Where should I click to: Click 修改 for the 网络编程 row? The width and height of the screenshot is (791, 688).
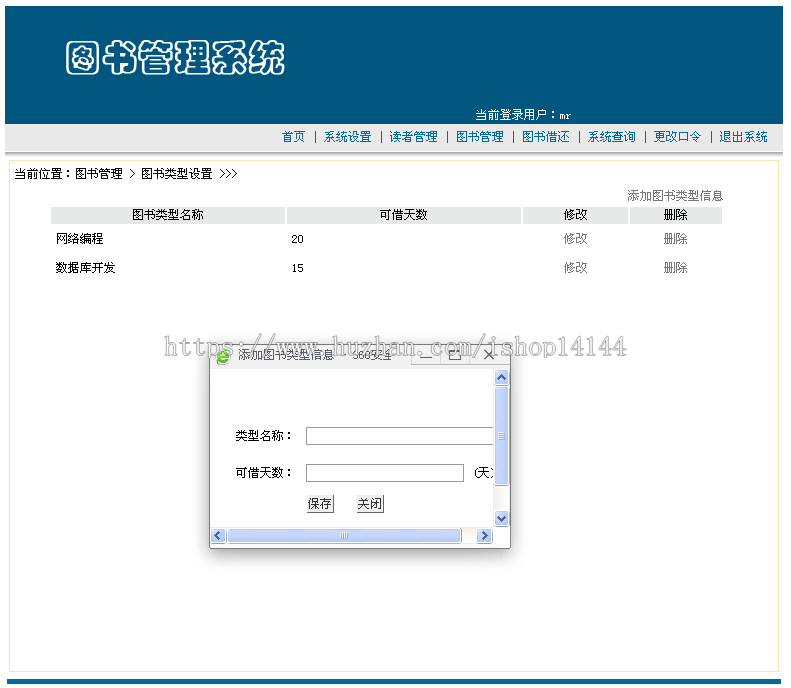coord(576,239)
